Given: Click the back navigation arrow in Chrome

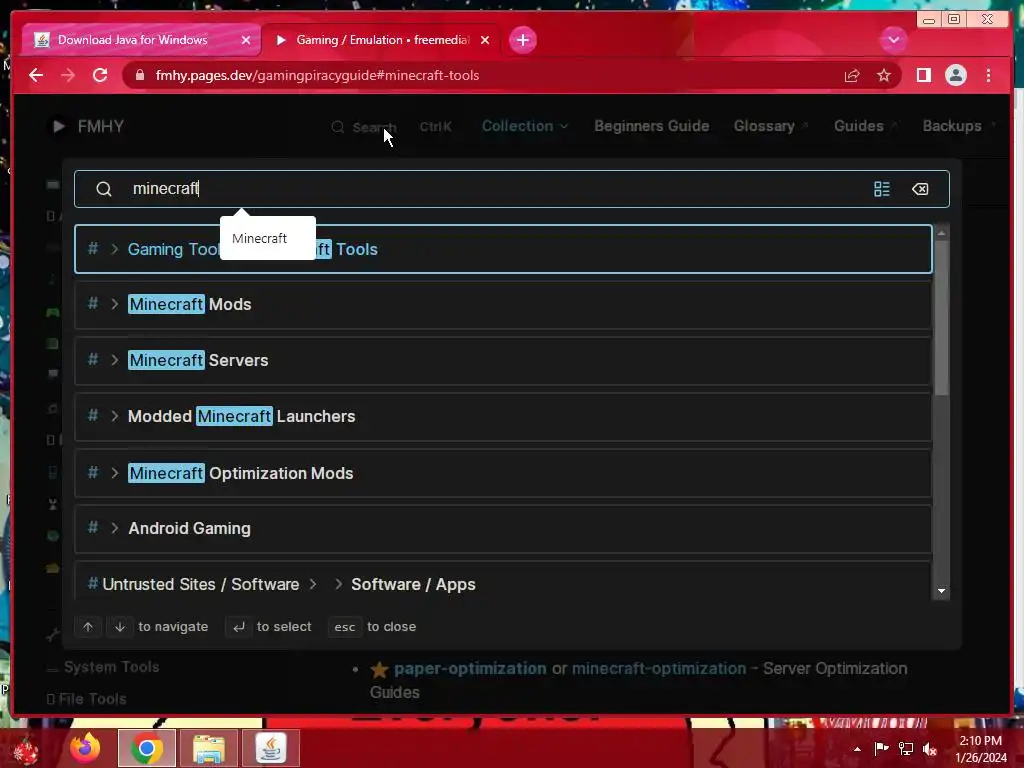Looking at the screenshot, I should pos(36,75).
